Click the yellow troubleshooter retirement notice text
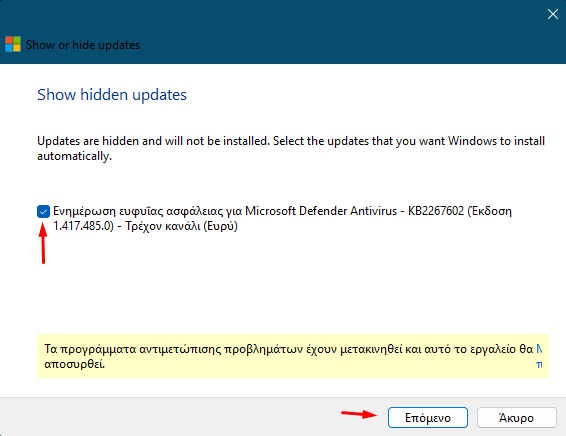566x436 pixels. [288, 356]
